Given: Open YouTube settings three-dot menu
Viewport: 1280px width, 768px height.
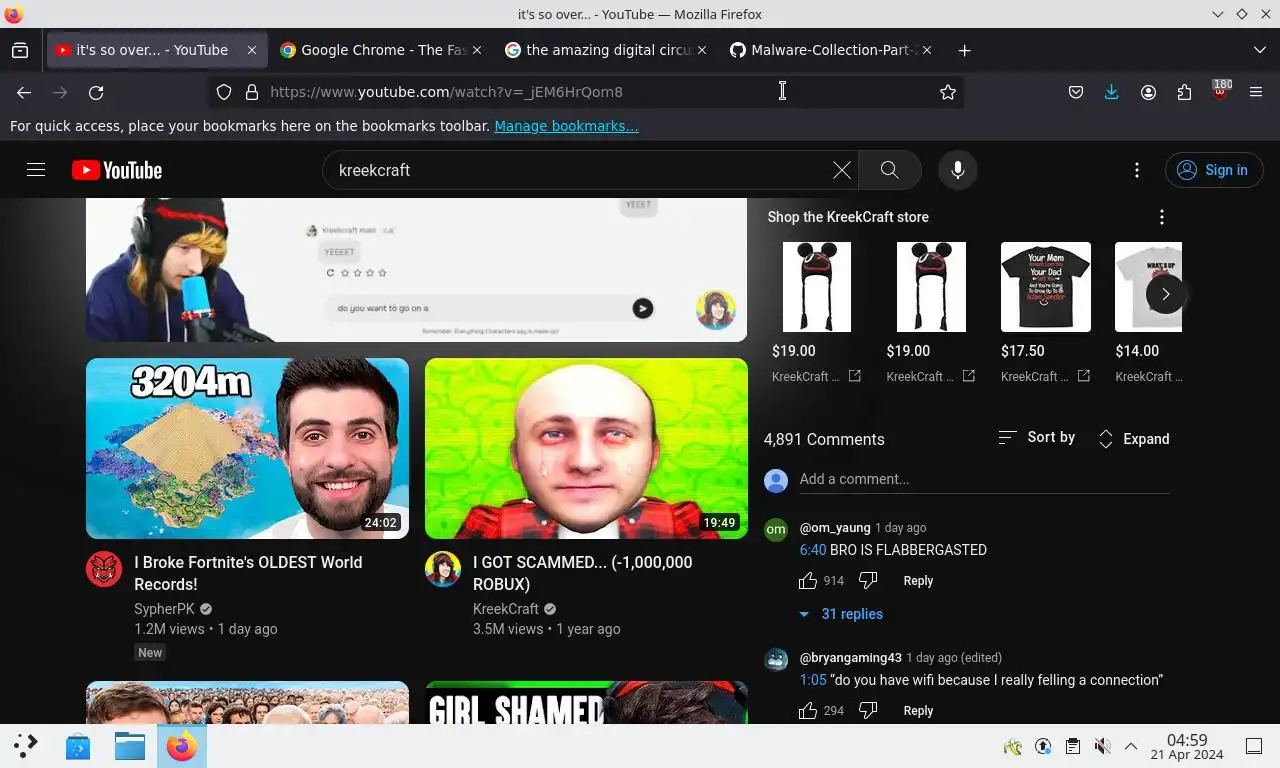Looking at the screenshot, I should tap(1136, 170).
